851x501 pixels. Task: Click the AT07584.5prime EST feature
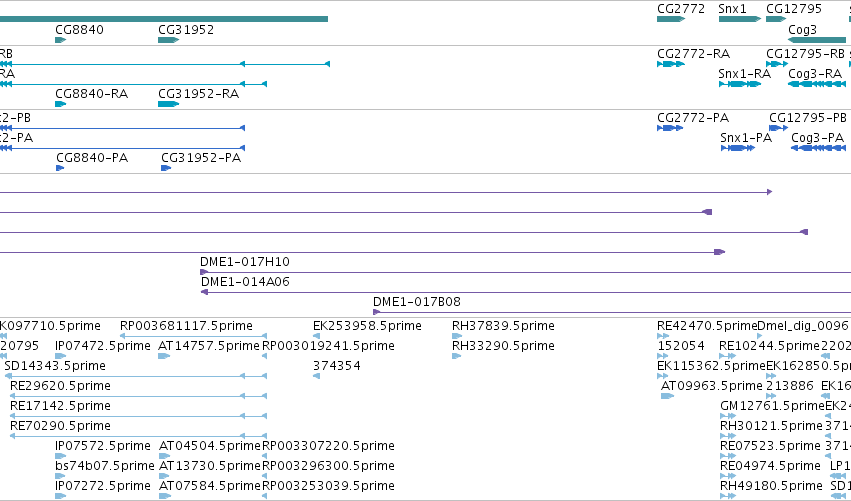pos(164,496)
